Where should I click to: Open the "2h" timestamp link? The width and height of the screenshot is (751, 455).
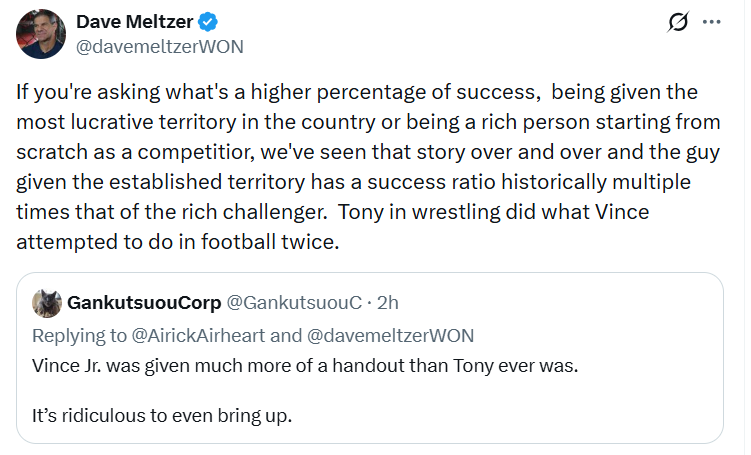[x=388, y=302]
